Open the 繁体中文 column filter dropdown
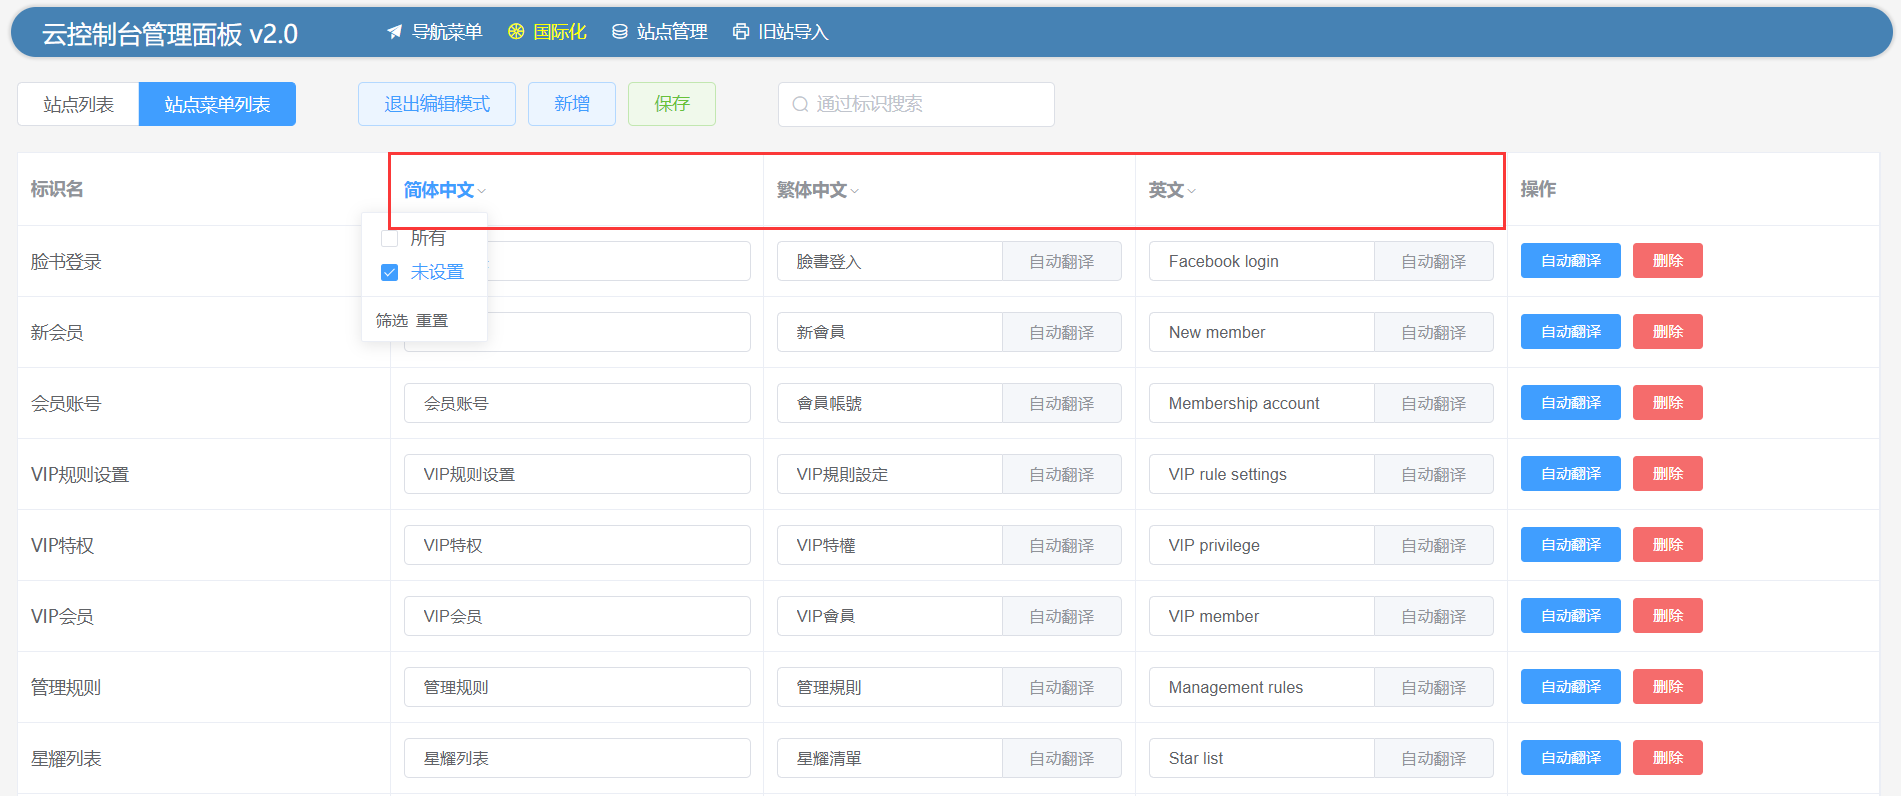The width and height of the screenshot is (1901, 796). [855, 191]
